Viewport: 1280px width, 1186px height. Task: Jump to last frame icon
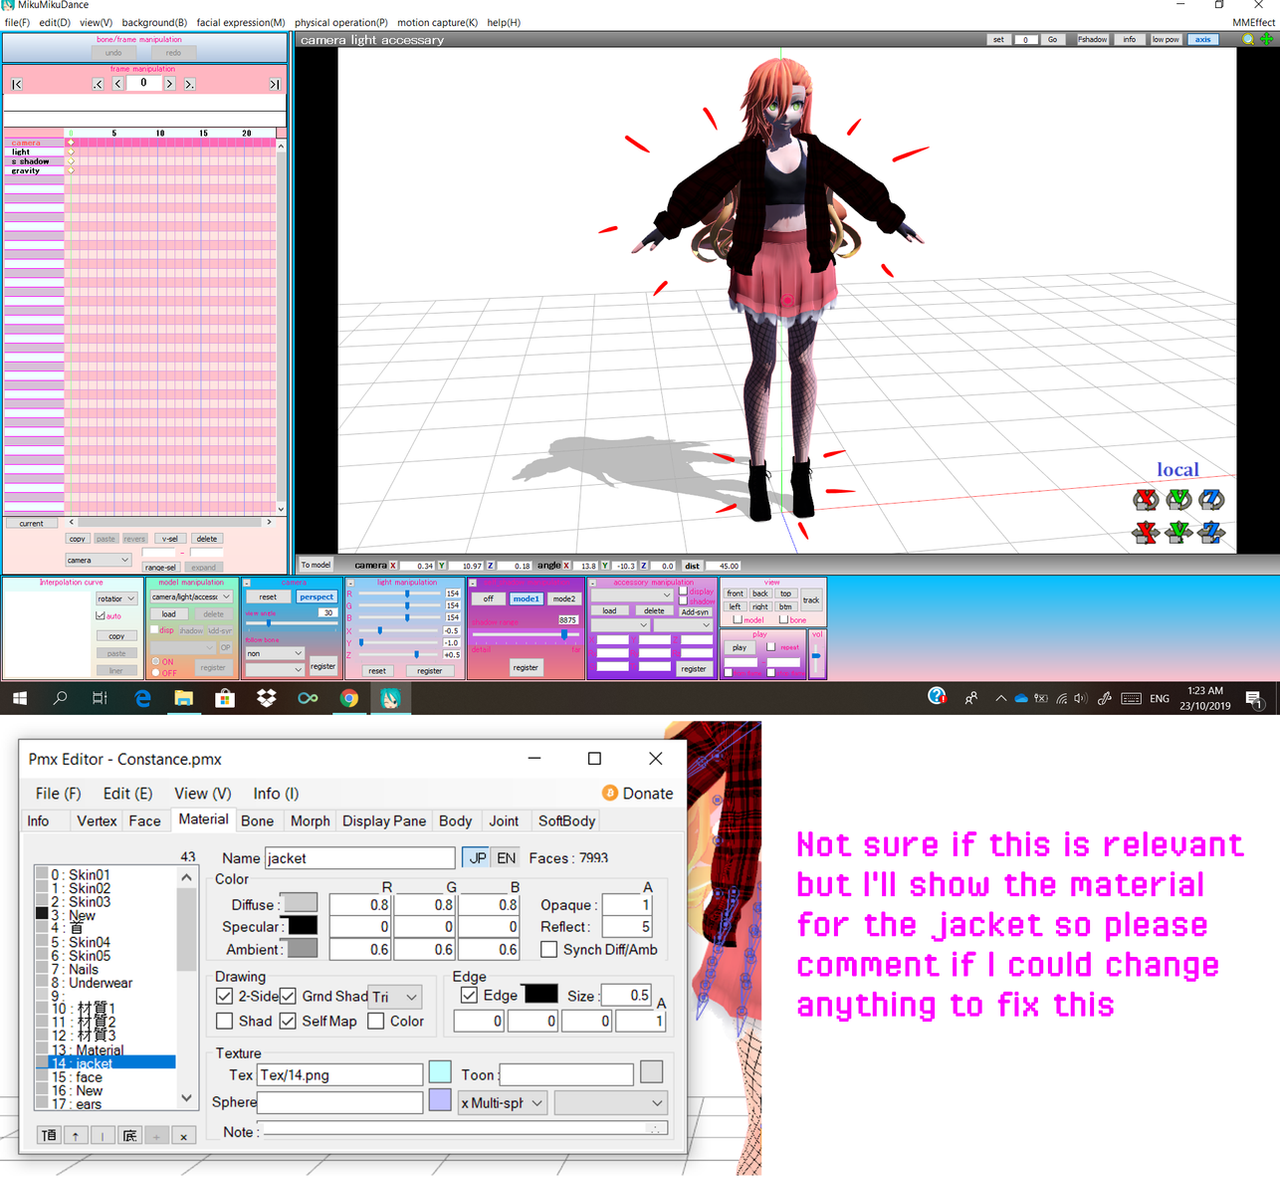[x=274, y=85]
